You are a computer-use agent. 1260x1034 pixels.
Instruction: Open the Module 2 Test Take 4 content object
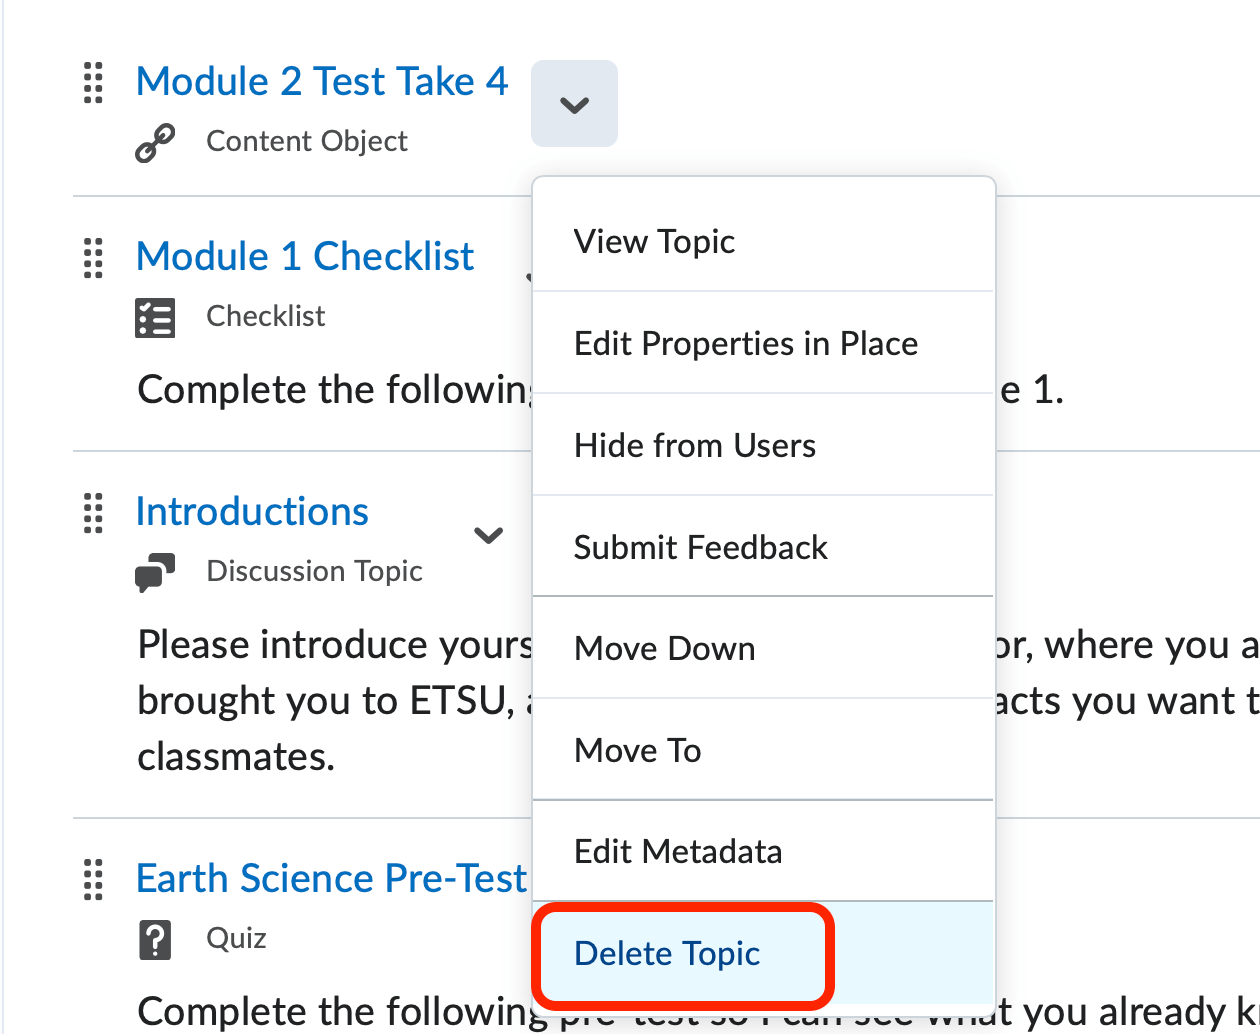coord(322,81)
